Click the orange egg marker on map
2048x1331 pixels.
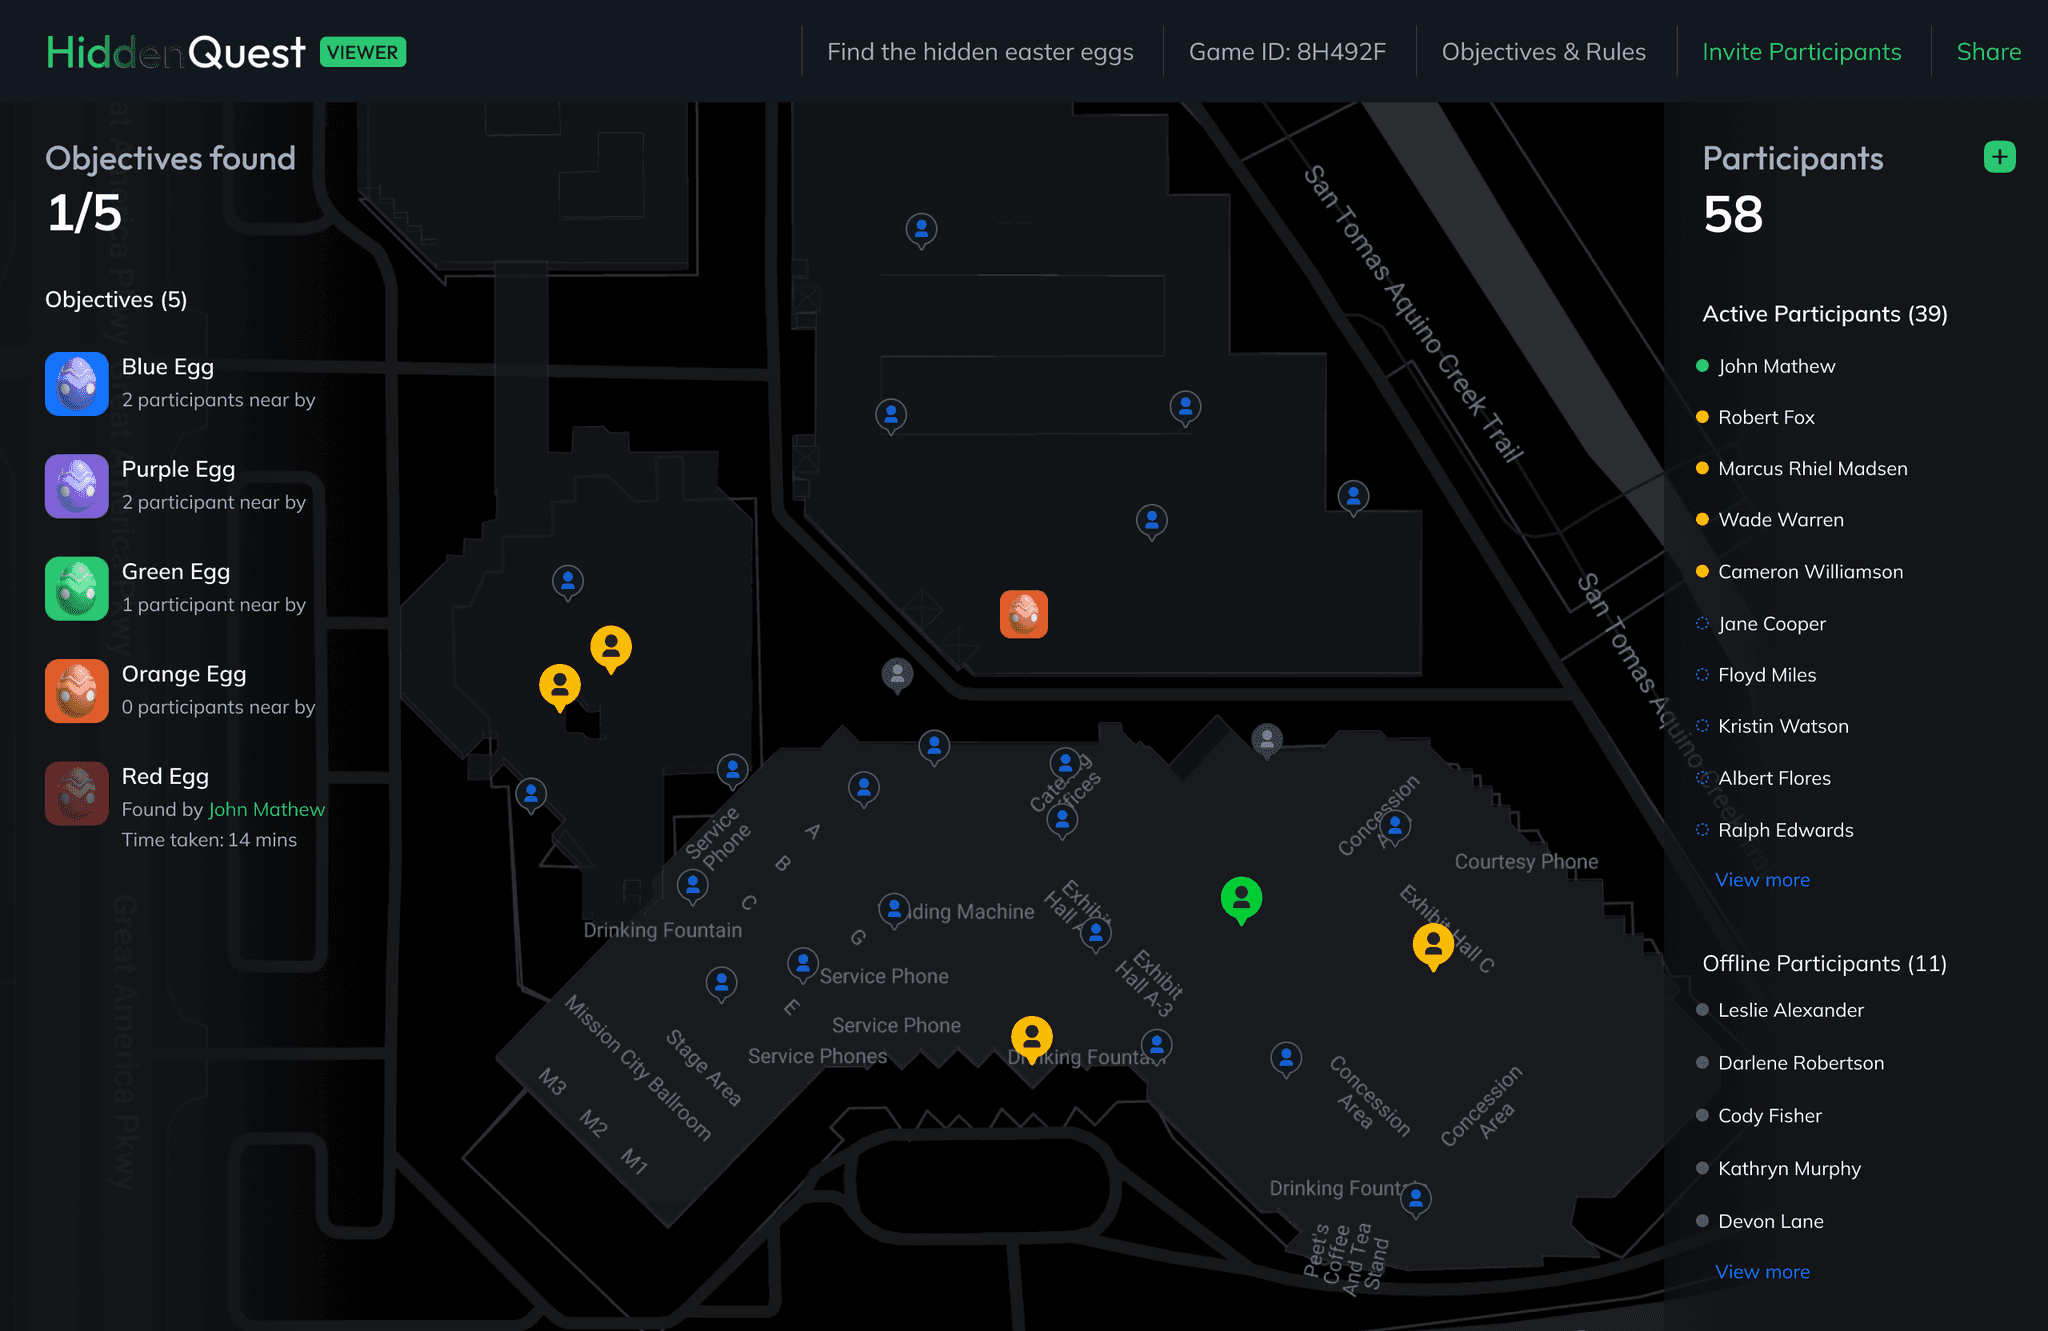click(1023, 614)
